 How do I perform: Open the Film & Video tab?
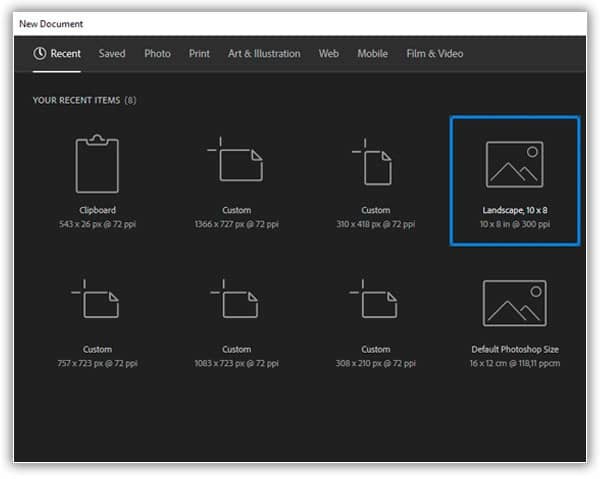point(435,54)
